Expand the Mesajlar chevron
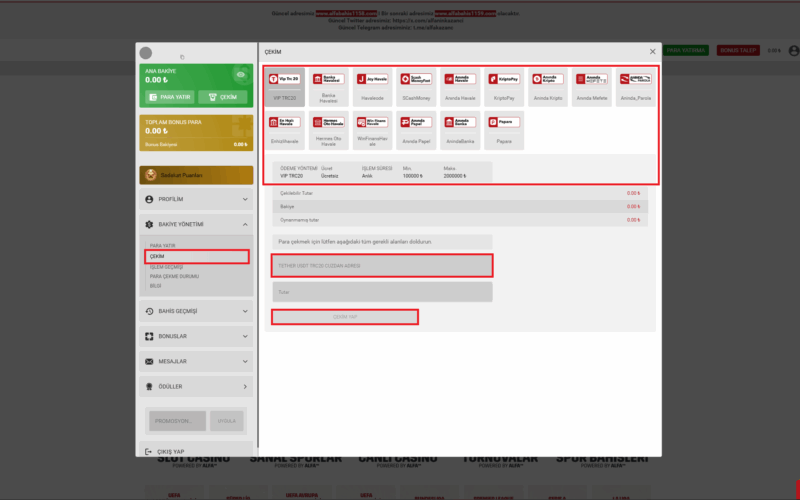This screenshot has width=800, height=500. 245,361
